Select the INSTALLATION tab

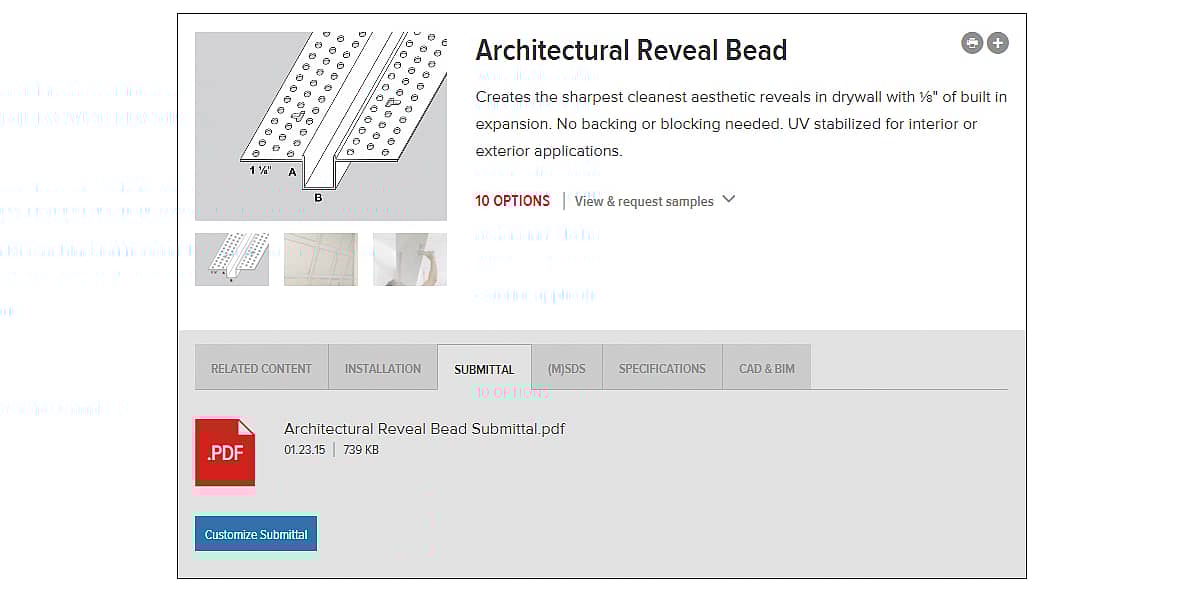[382, 368]
